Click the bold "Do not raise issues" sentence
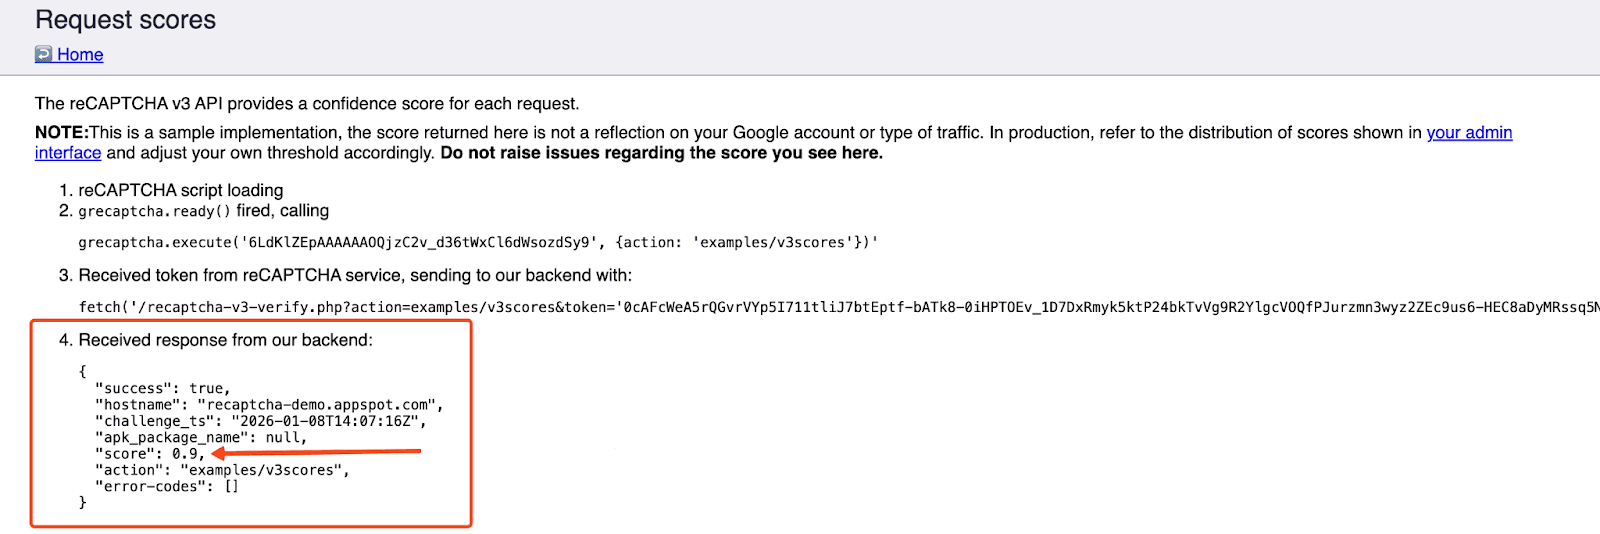This screenshot has width=1600, height=534. click(x=661, y=153)
